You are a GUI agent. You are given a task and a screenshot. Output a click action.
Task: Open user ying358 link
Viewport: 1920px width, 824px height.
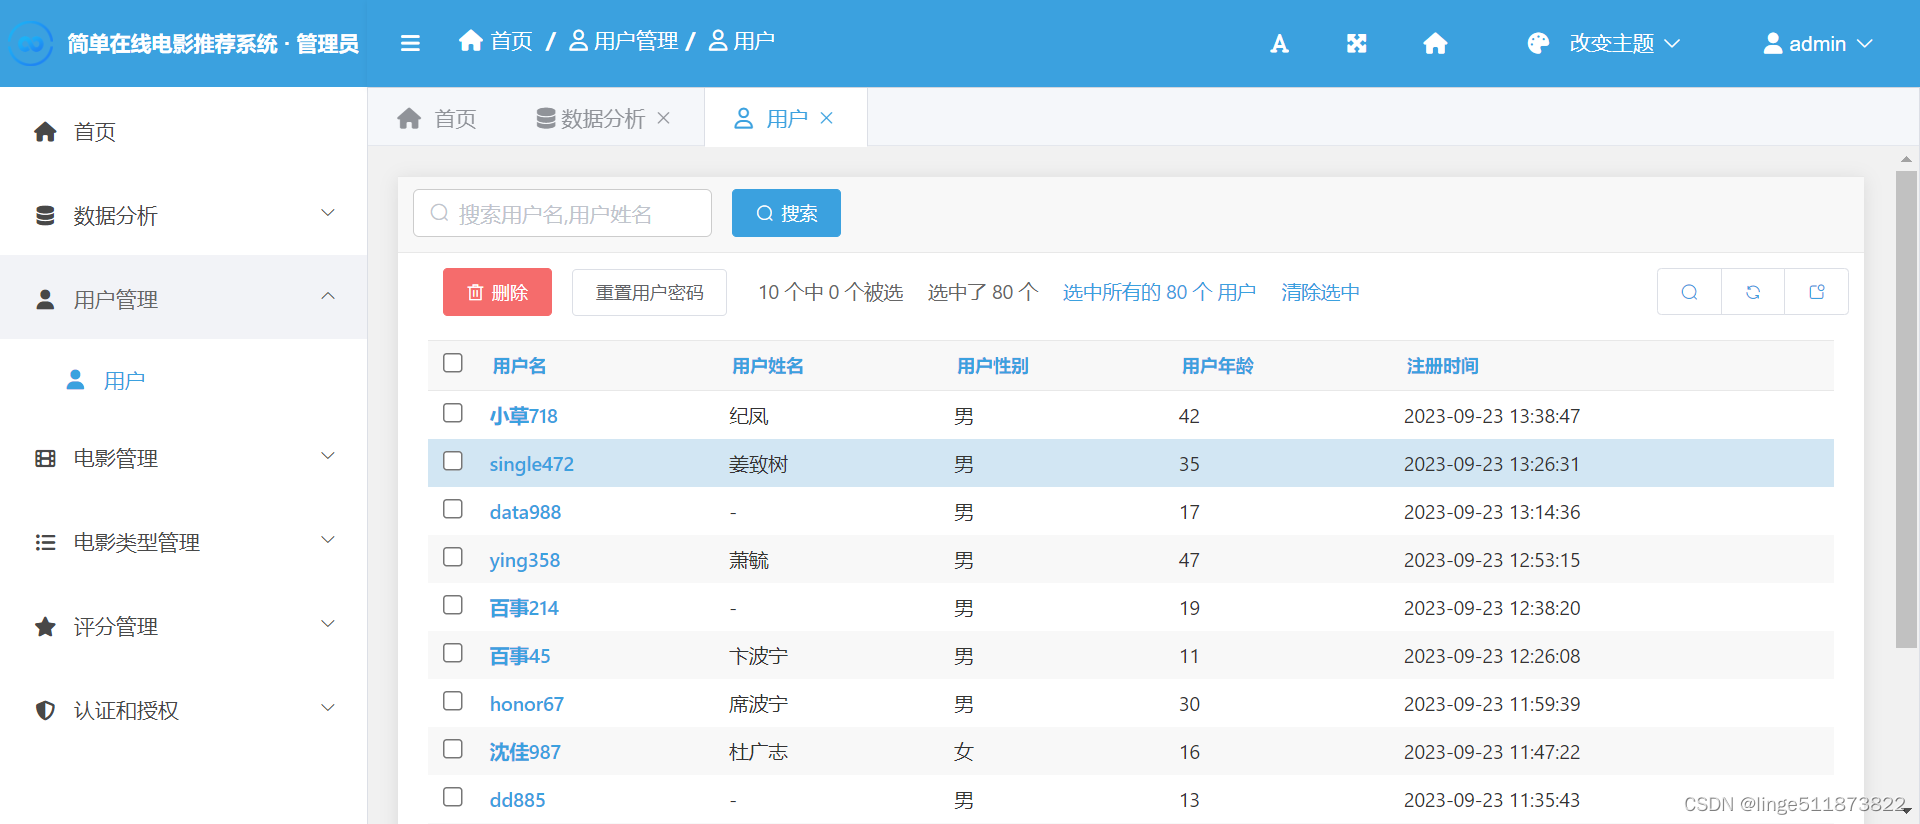click(524, 560)
